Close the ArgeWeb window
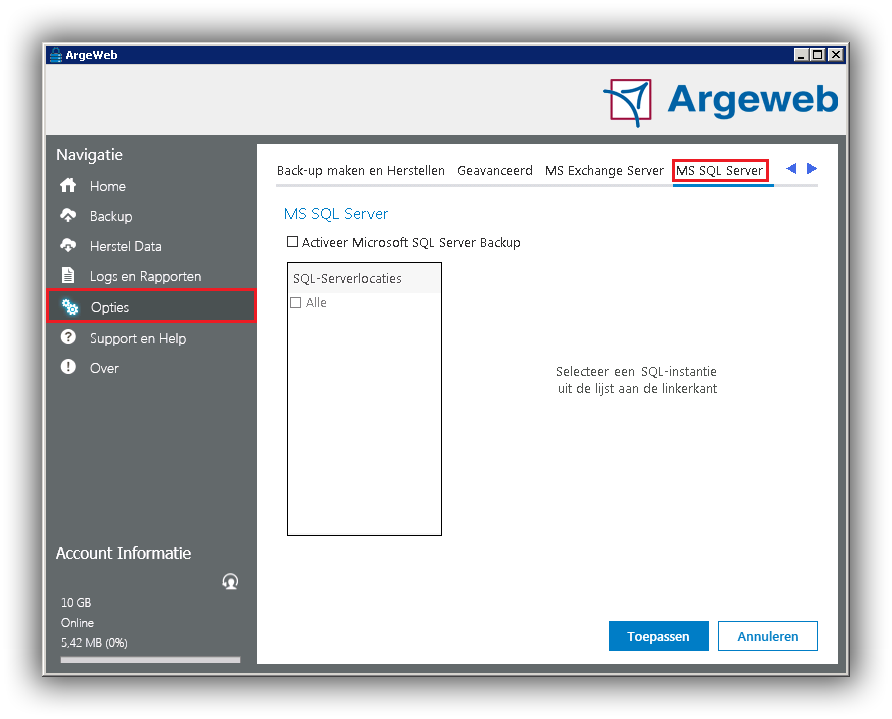Image resolution: width=892 pixels, height=719 pixels. [x=835, y=55]
